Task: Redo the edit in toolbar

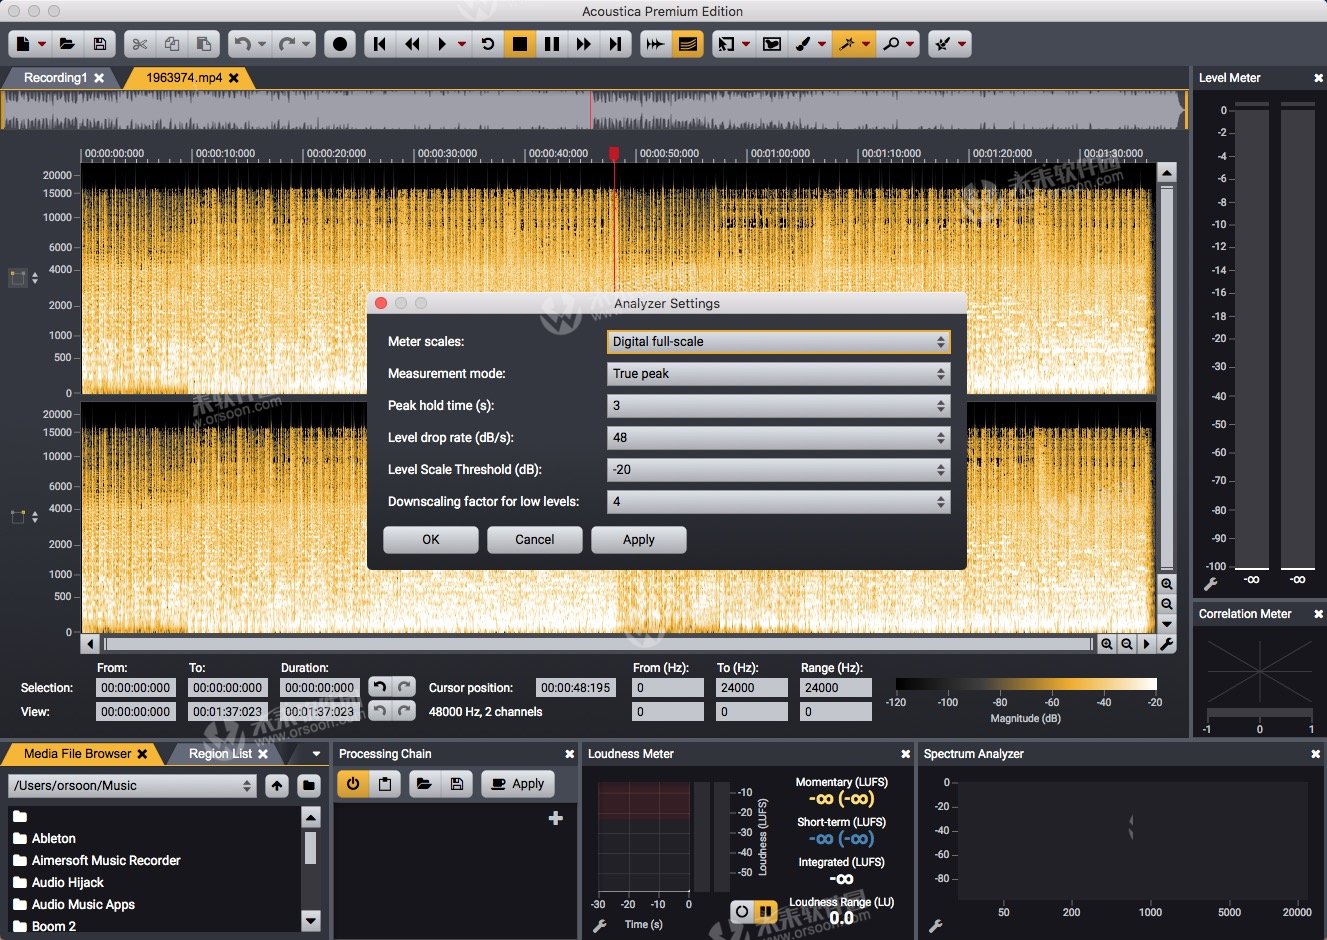Action: click(287, 44)
